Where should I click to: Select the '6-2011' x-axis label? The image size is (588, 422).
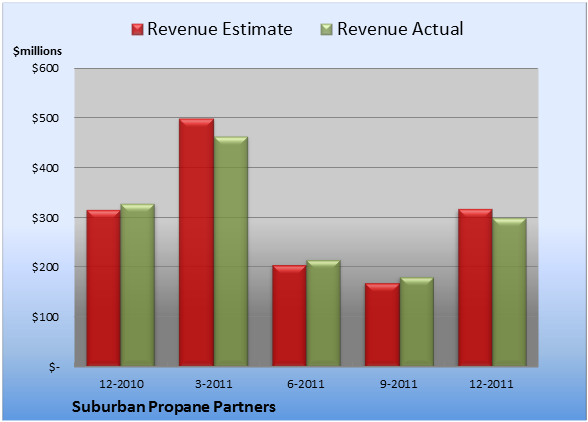pos(306,384)
